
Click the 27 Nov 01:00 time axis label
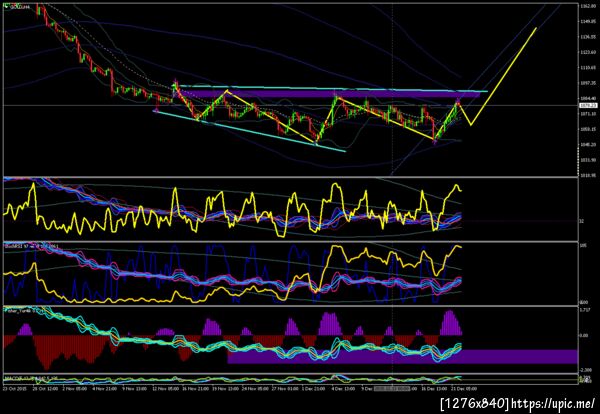tap(283, 388)
